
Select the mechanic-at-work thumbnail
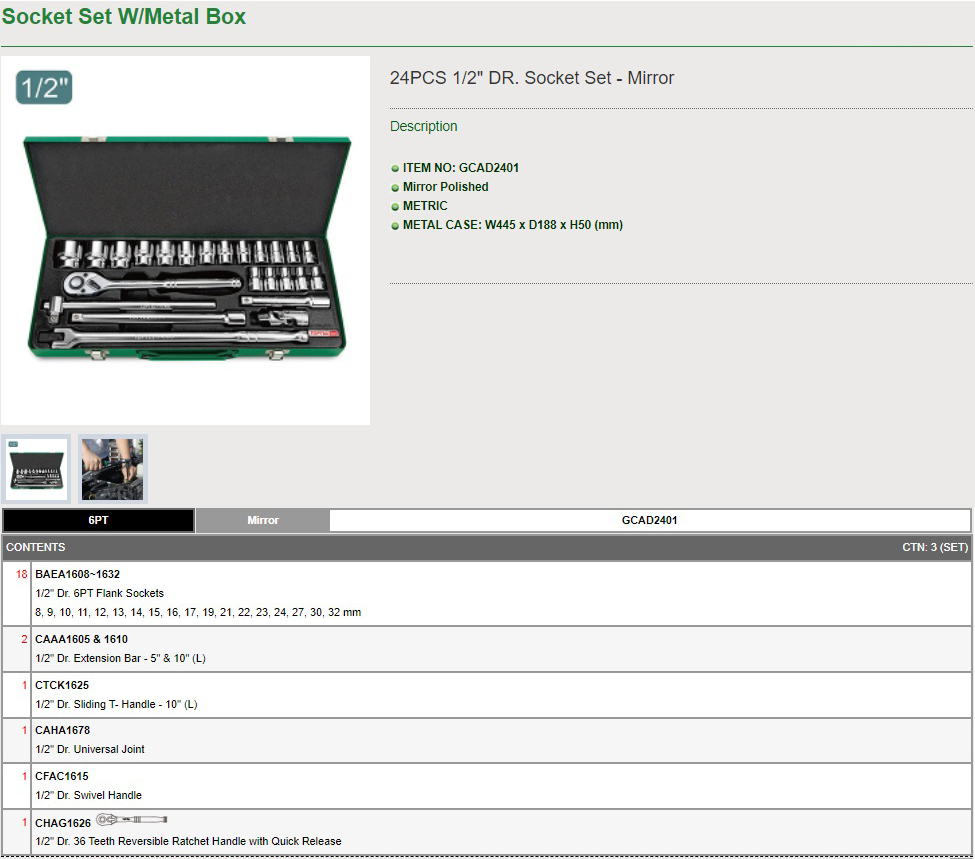coord(113,468)
